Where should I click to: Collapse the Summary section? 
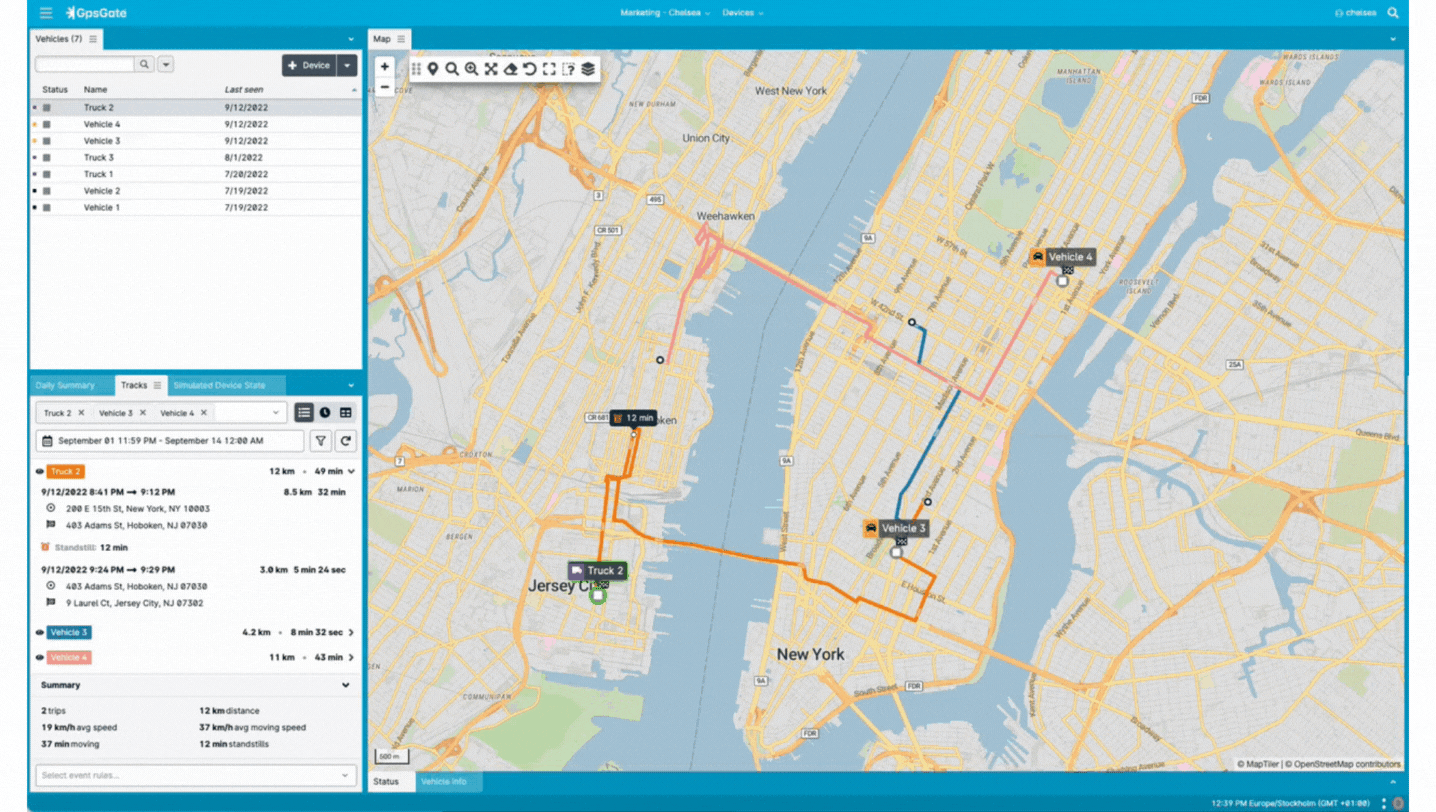point(346,685)
